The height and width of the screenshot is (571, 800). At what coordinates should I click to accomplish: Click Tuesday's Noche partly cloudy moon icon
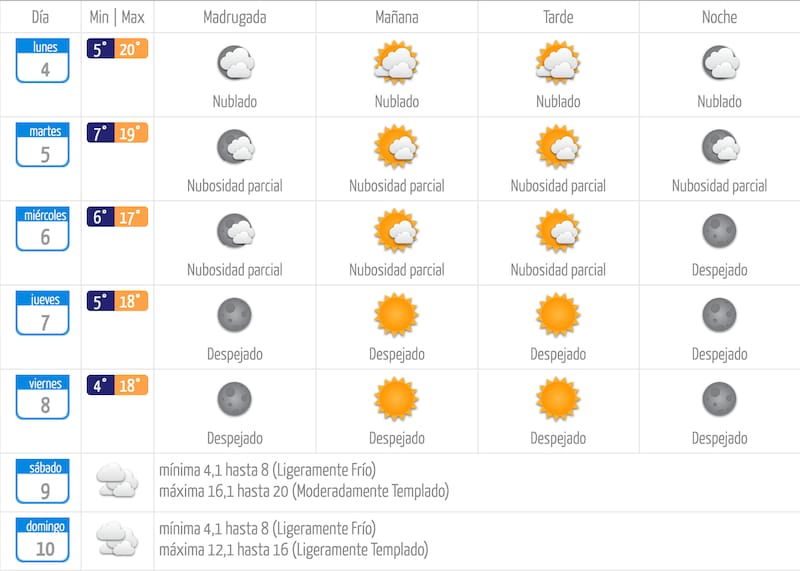pyautogui.click(x=719, y=147)
